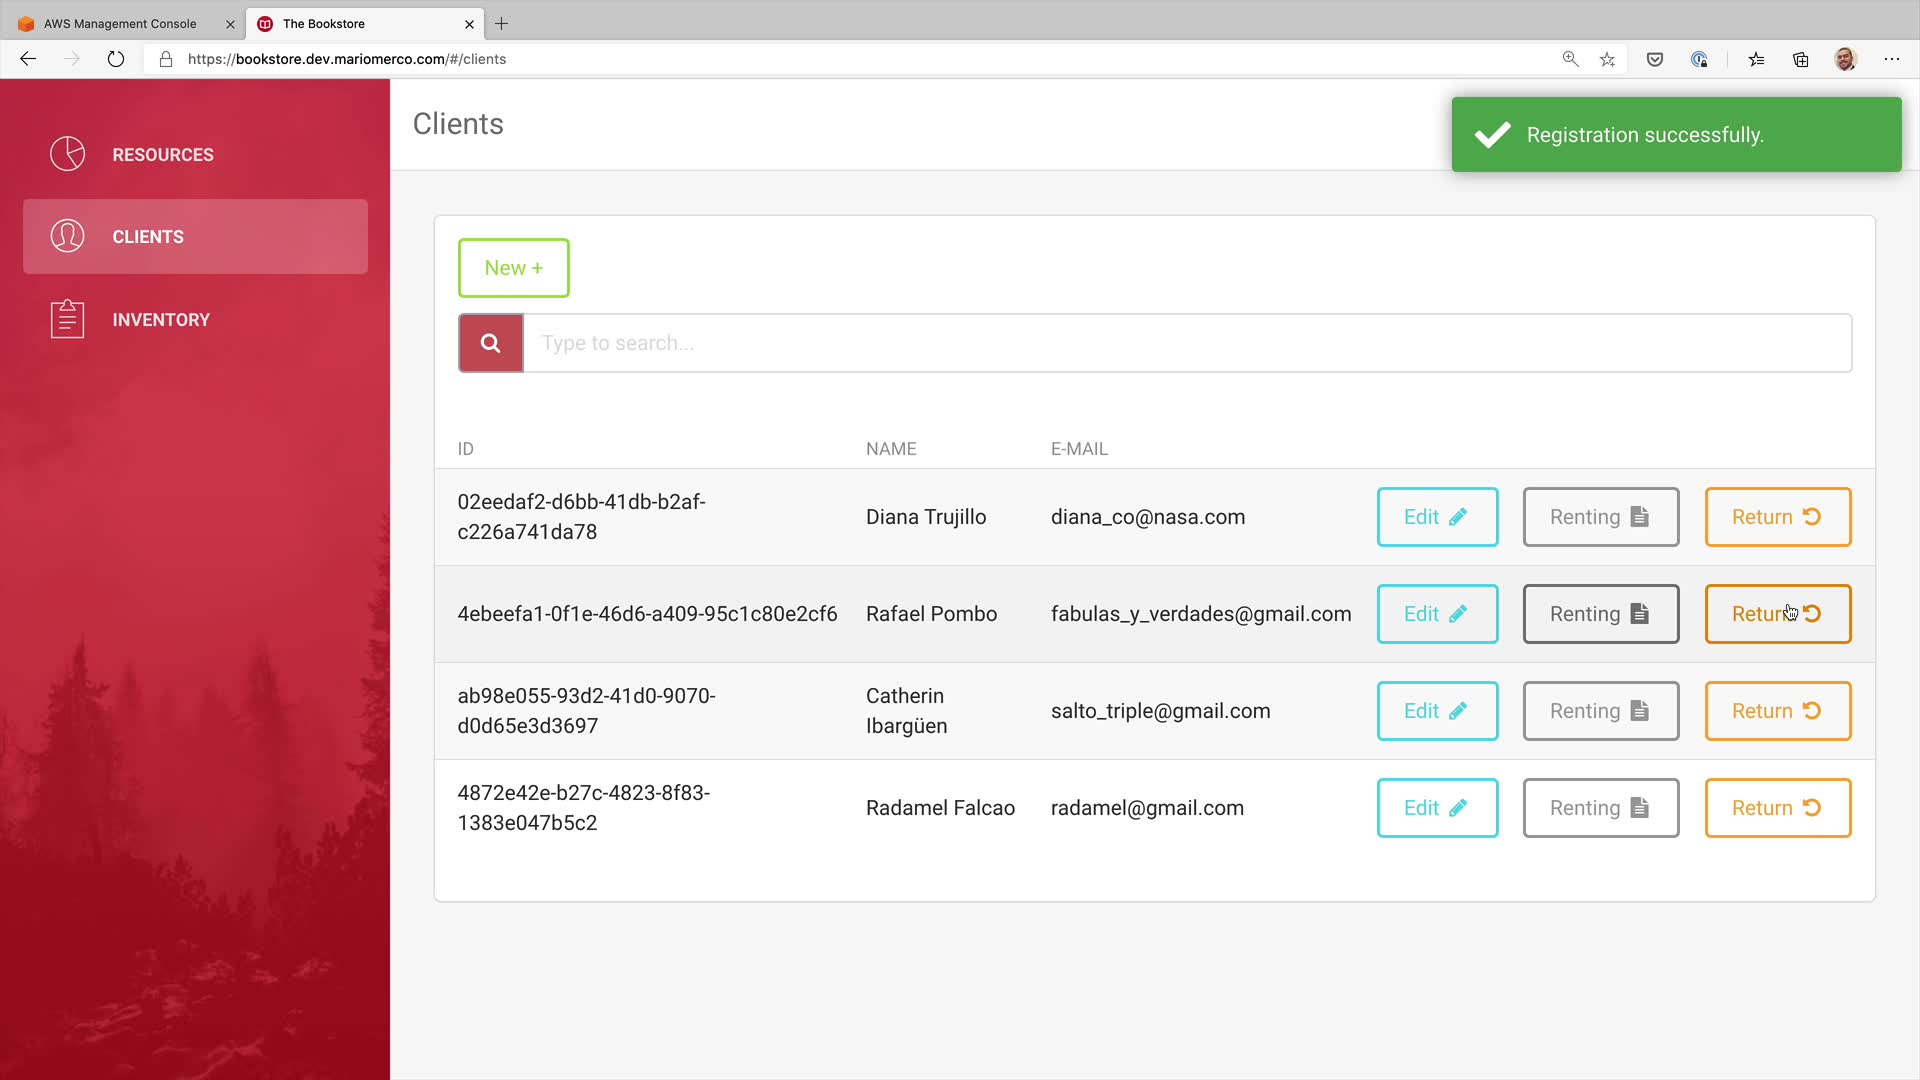Image resolution: width=1920 pixels, height=1080 pixels.
Task: Click the New + button
Action: click(513, 268)
